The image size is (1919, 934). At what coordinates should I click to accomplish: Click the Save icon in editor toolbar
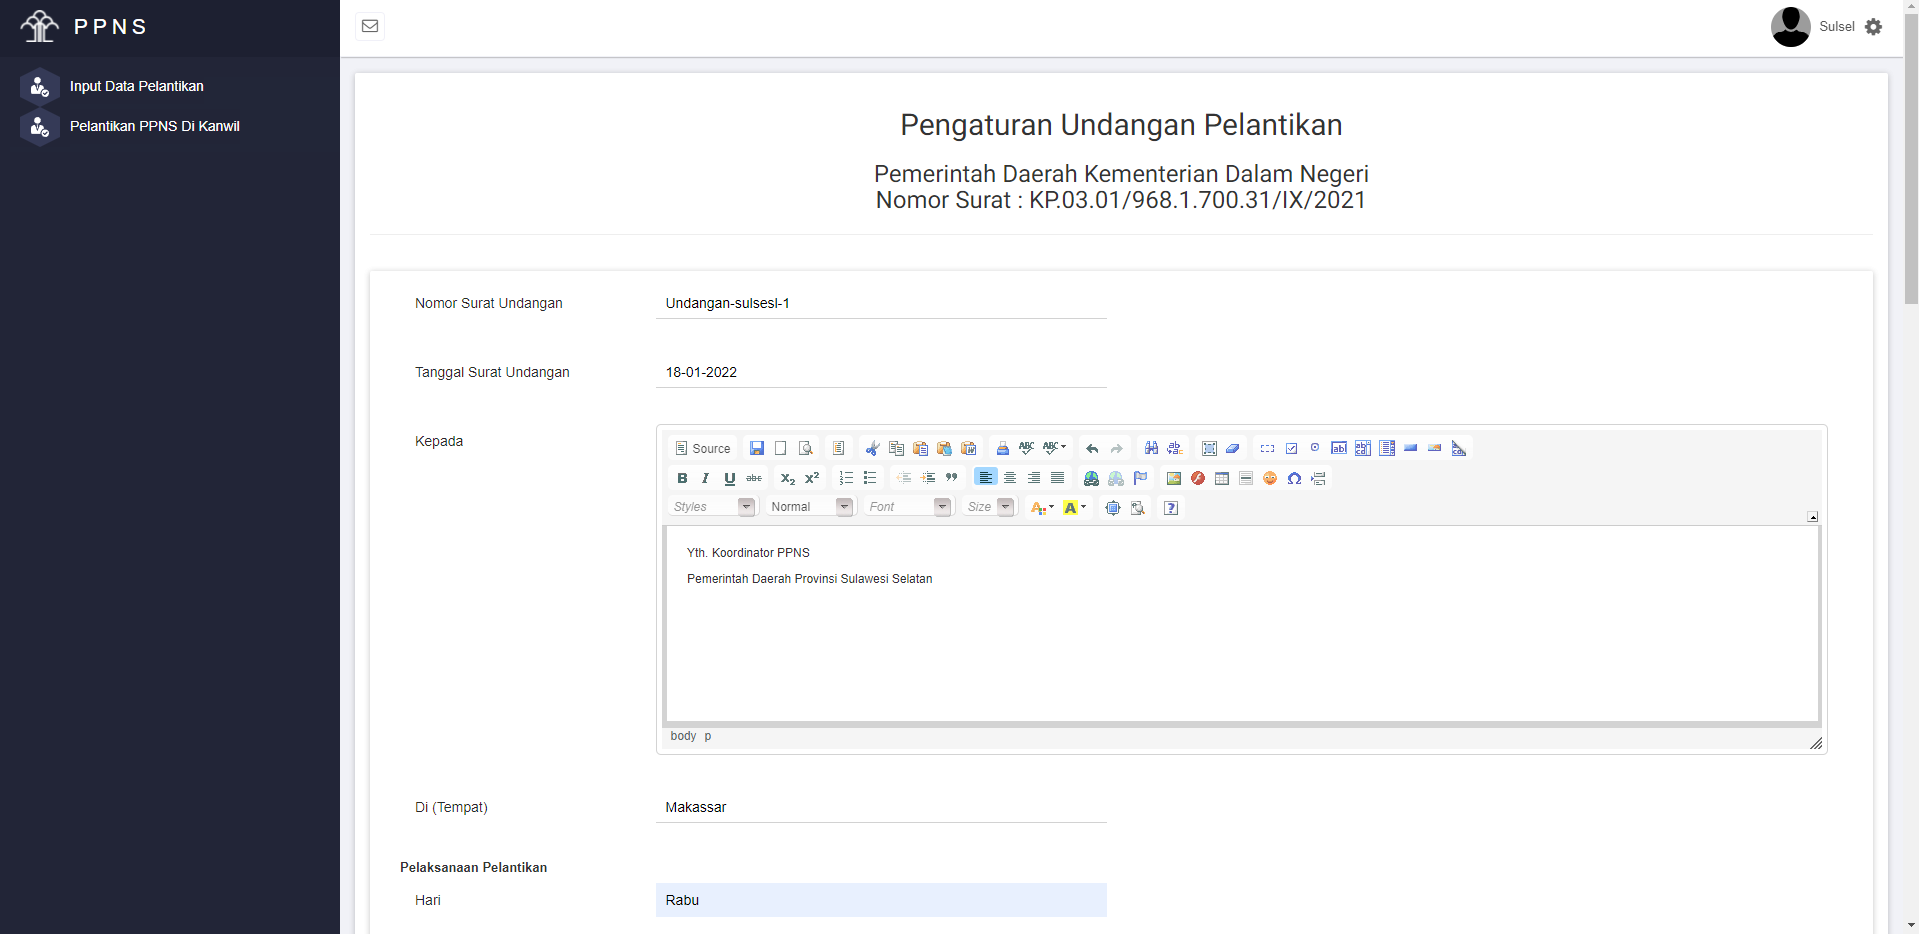[x=757, y=448]
